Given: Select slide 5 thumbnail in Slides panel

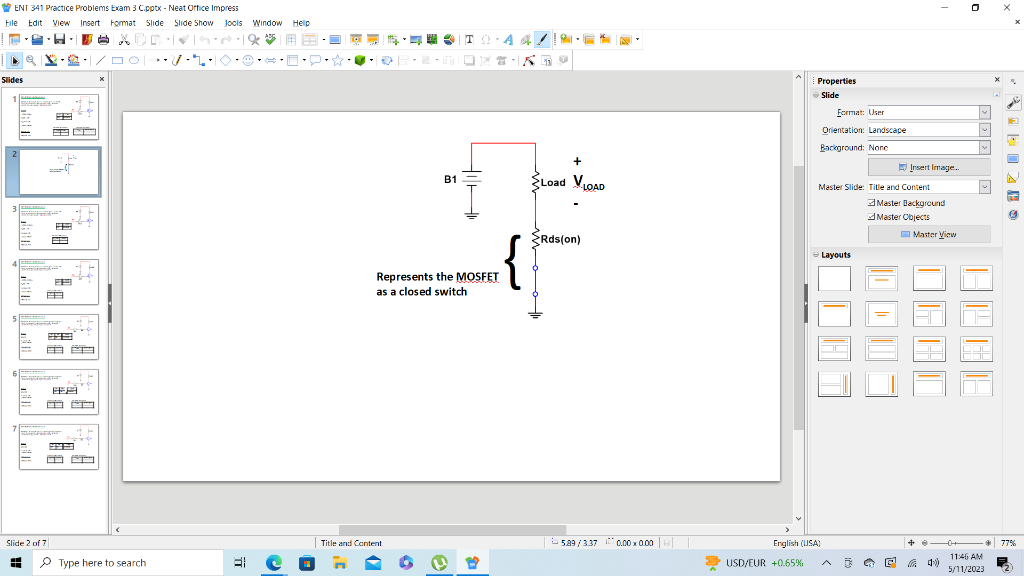Looking at the screenshot, I should coord(57,336).
